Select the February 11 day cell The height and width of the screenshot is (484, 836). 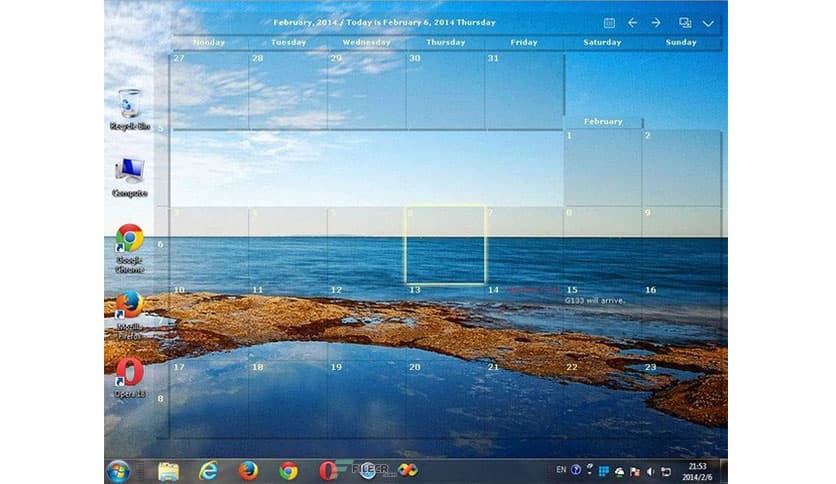288,322
